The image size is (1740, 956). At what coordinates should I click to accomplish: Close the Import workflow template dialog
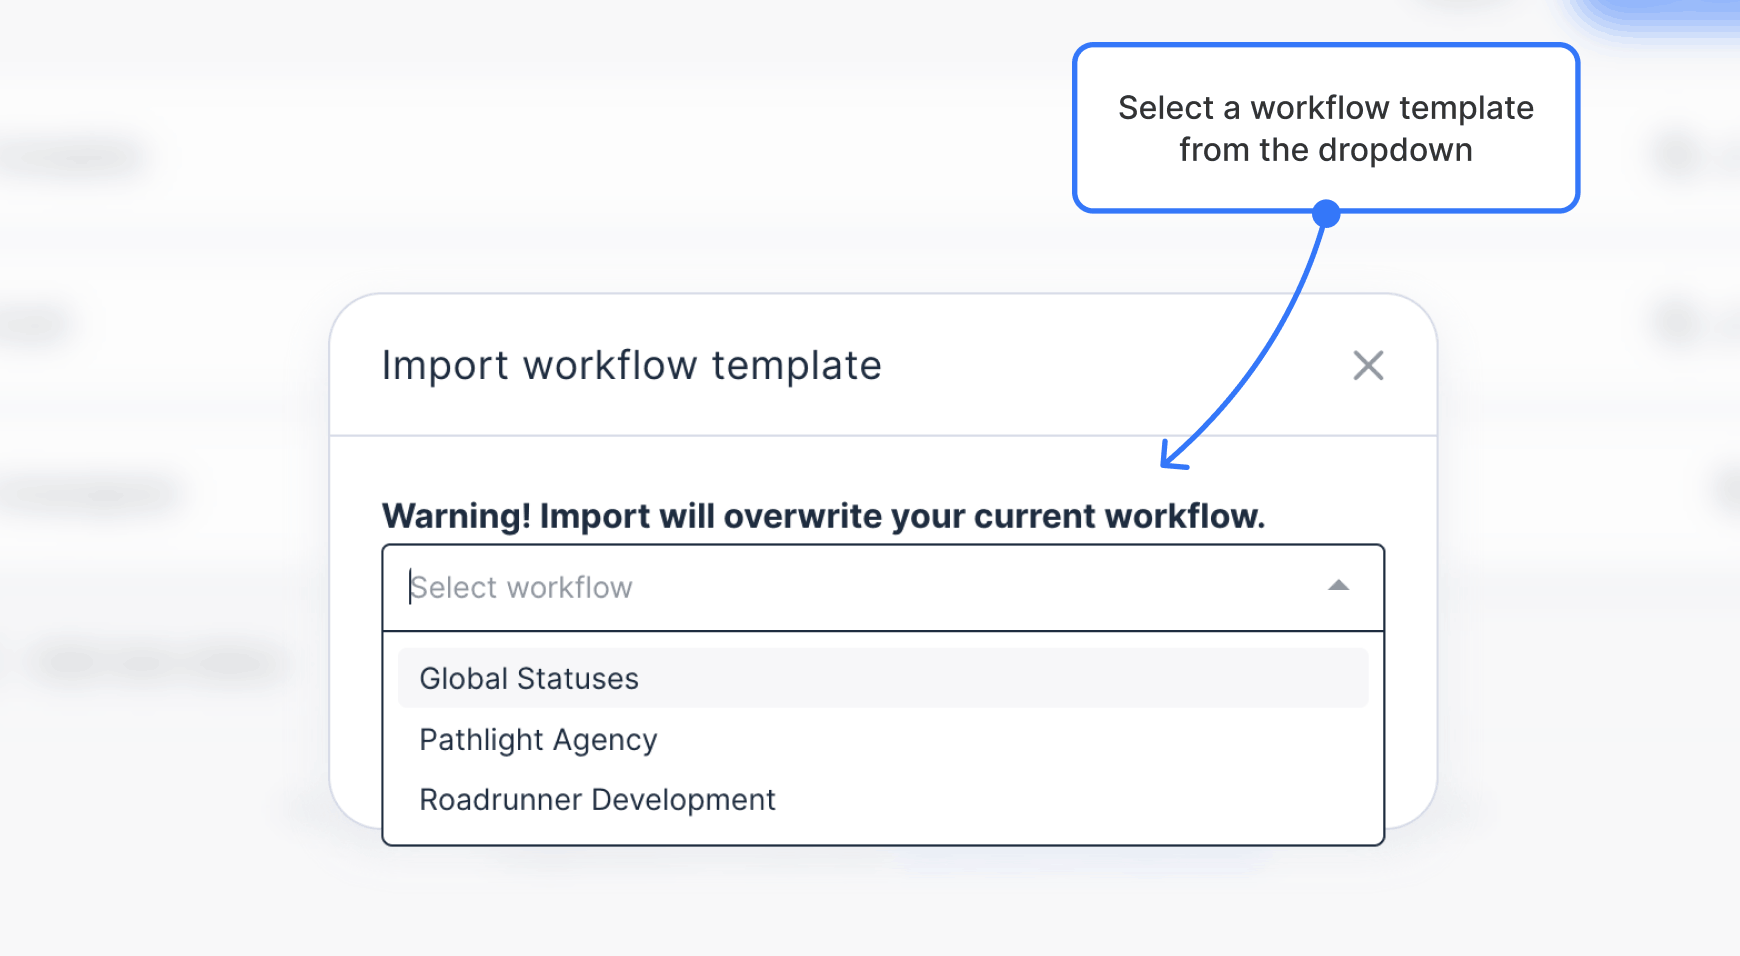pos(1369,366)
